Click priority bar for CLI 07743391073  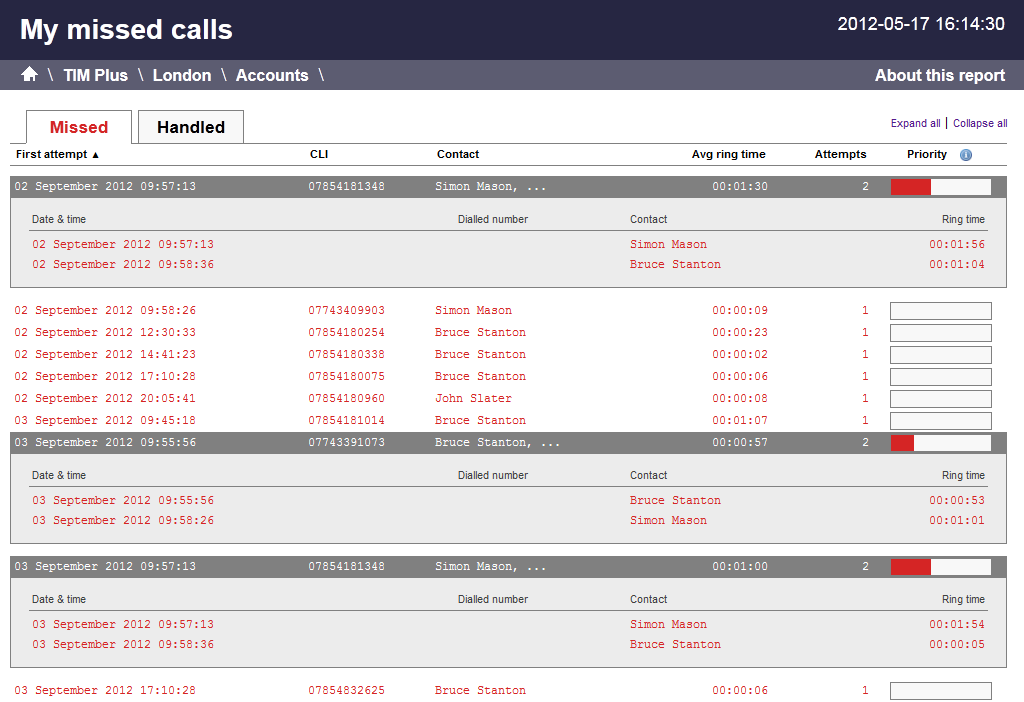point(940,443)
